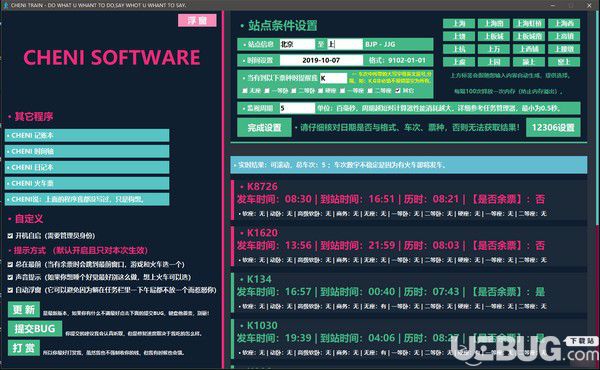Click K8726 departure time 08:30 line

[390, 199]
